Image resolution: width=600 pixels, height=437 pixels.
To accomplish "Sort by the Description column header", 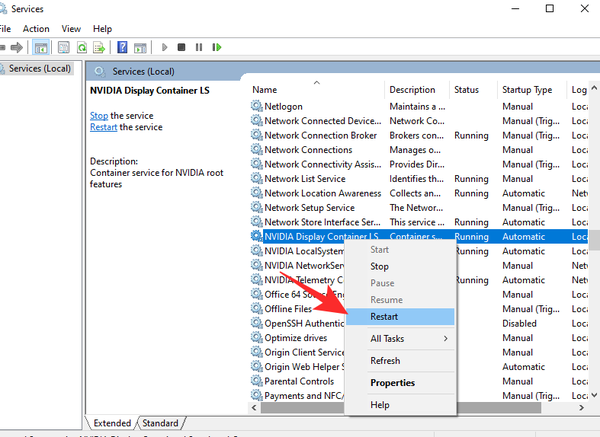I will 416,90.
